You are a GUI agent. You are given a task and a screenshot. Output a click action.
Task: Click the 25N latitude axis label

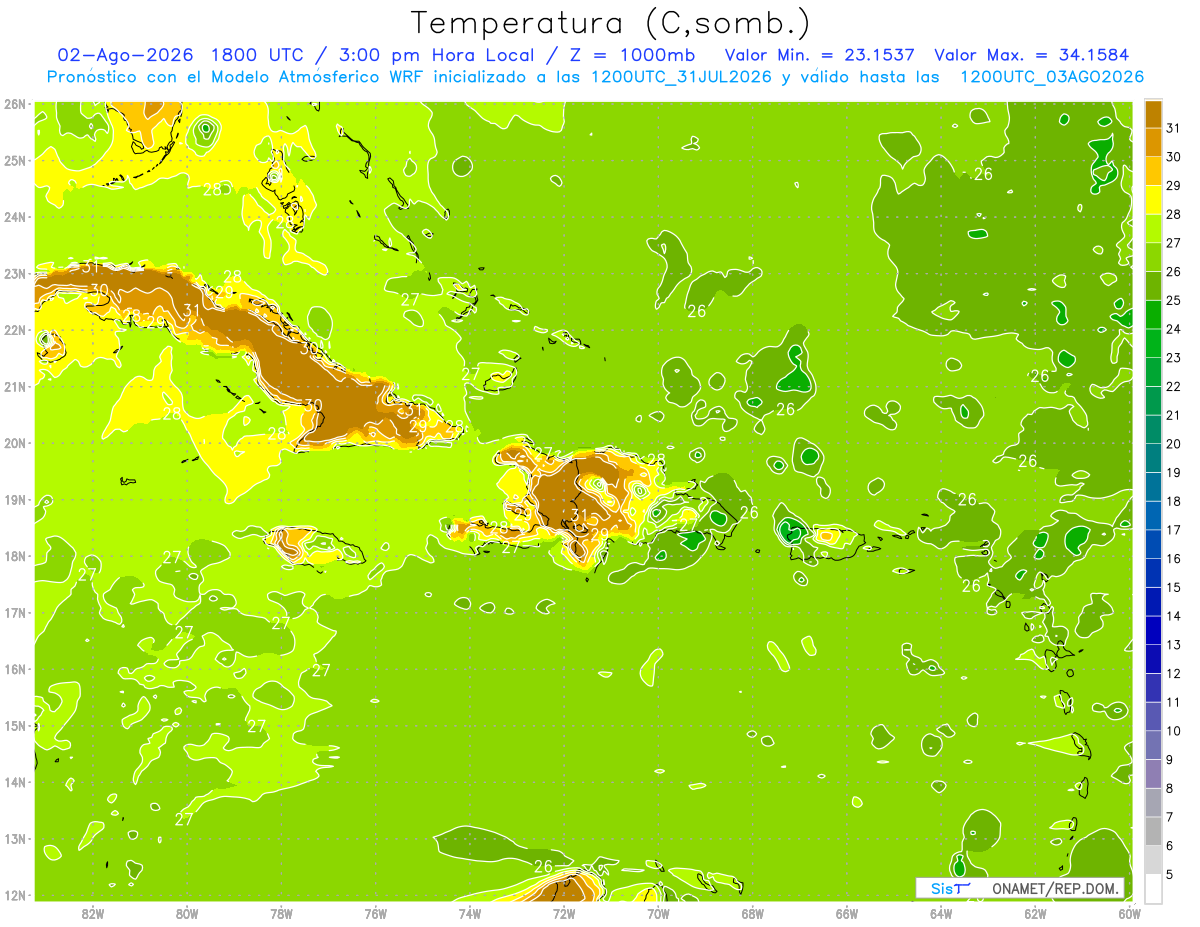14,160
